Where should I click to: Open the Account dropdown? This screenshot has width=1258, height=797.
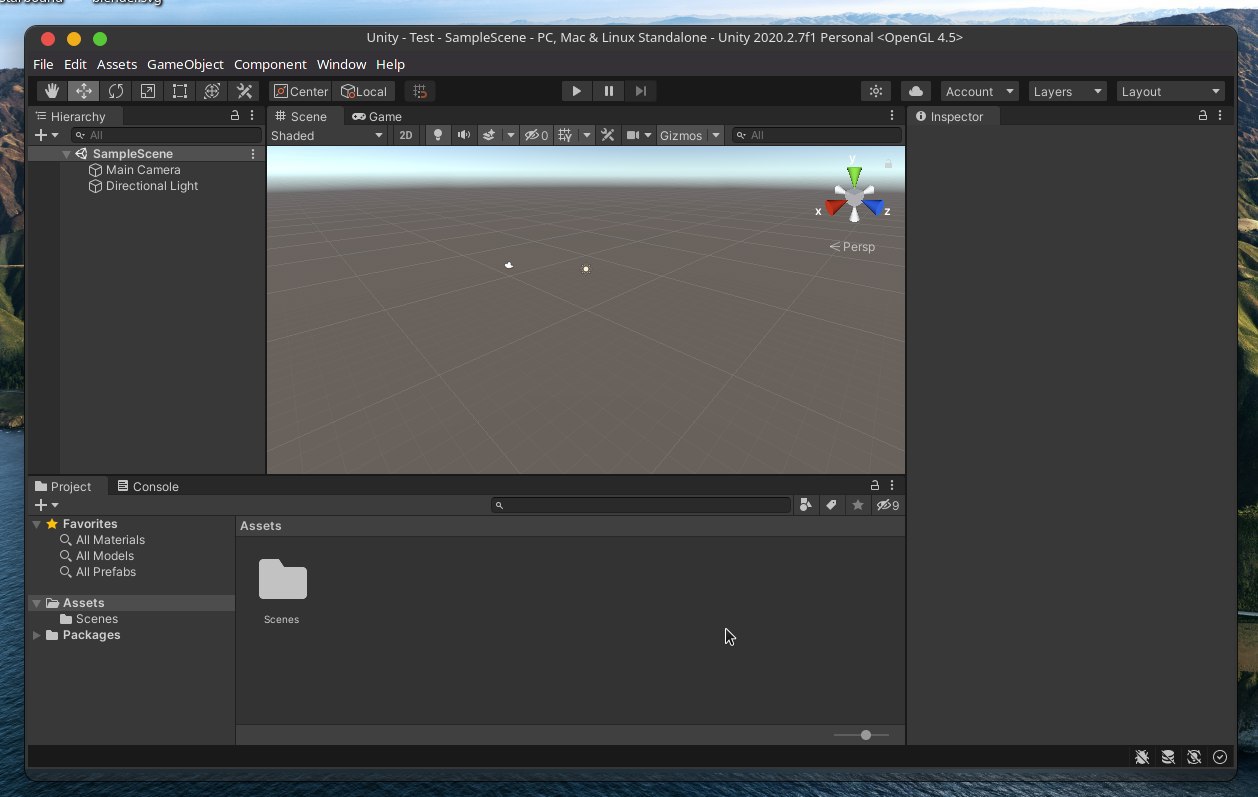pos(979,91)
